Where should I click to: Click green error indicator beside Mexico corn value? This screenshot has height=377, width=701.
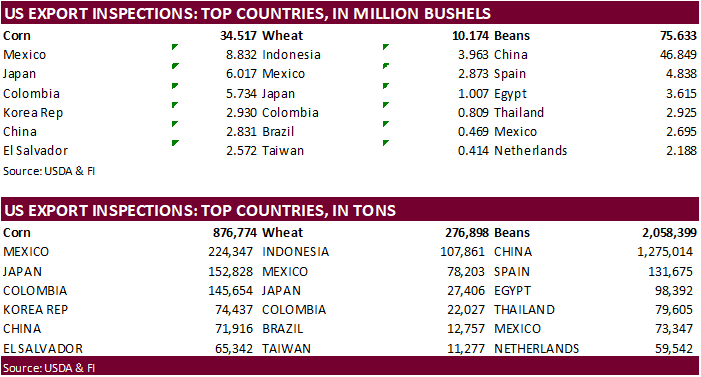point(175,47)
